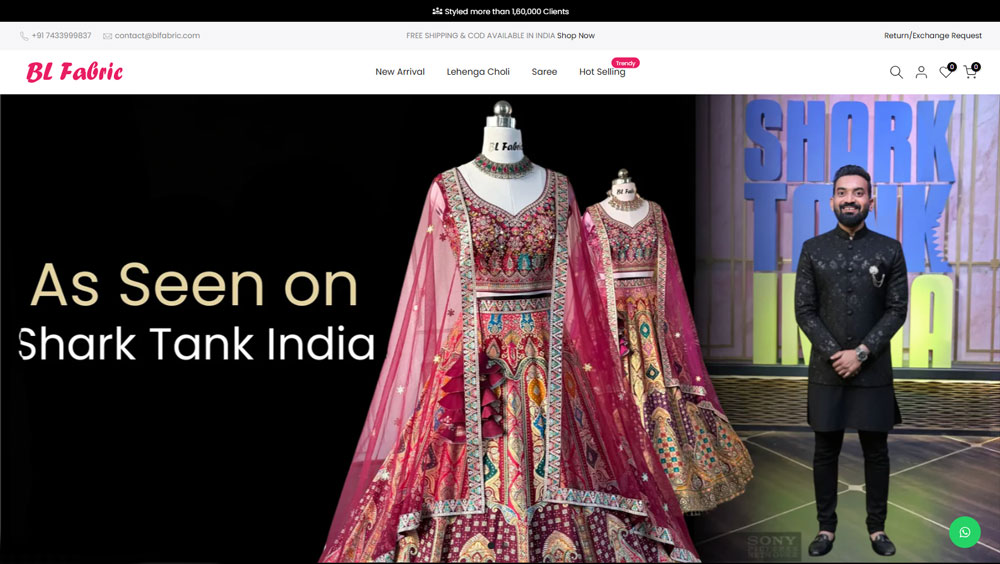Click the envelope icon beside contact email

107,36
